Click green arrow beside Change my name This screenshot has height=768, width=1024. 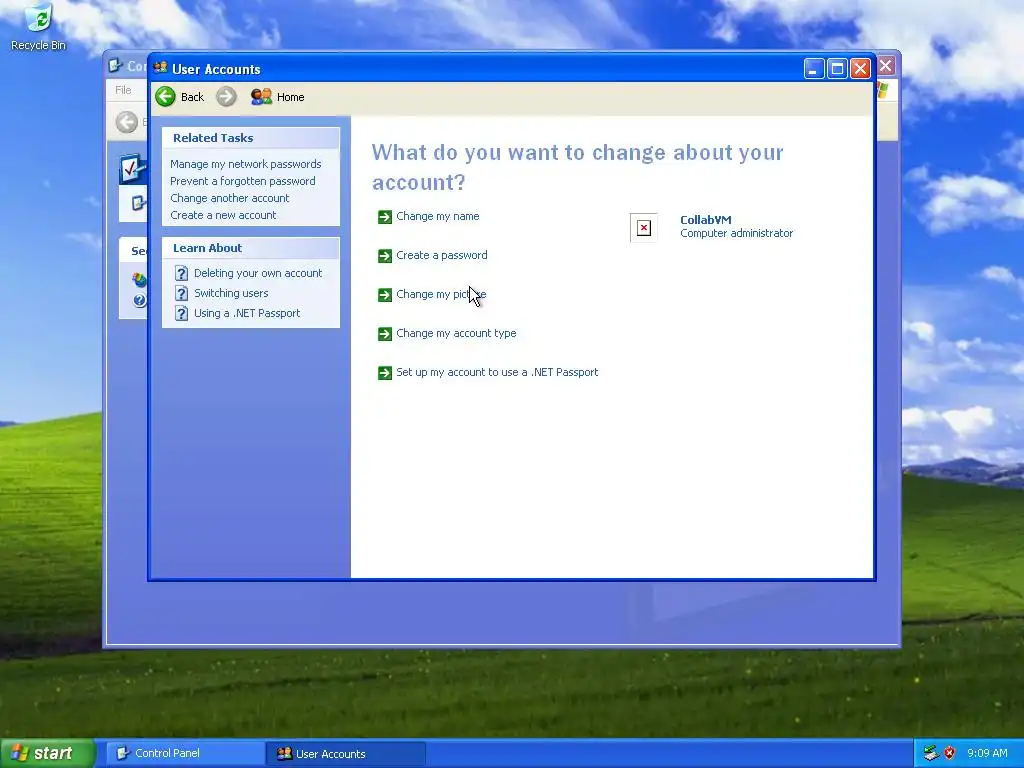pyautogui.click(x=385, y=217)
